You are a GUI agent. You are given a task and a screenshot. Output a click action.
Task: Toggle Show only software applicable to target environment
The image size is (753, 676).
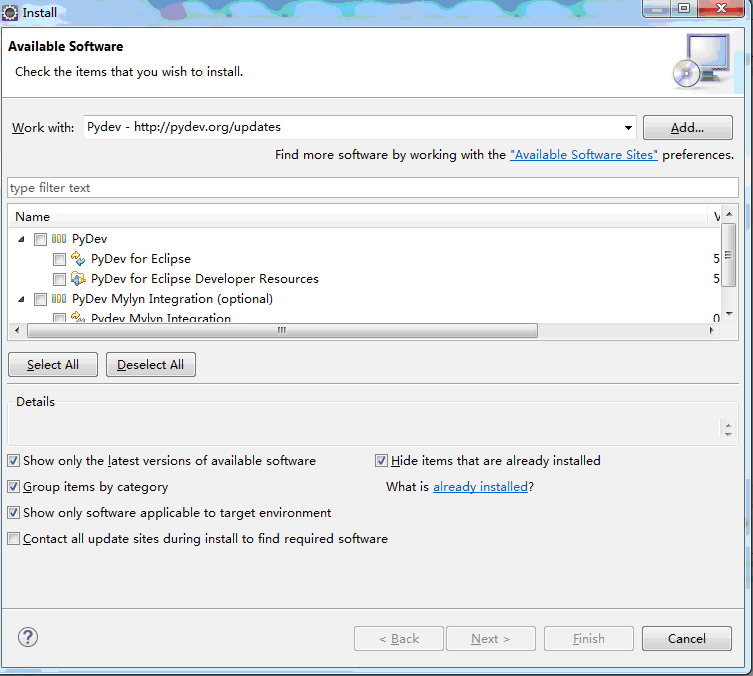[13, 512]
